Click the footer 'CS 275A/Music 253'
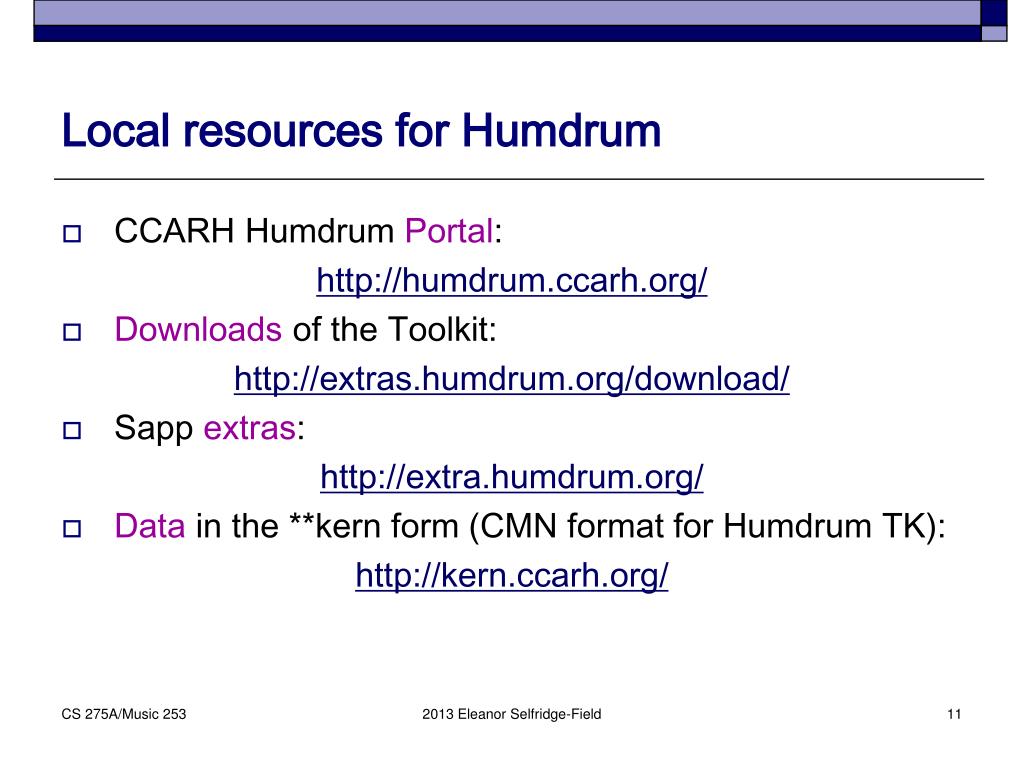This screenshot has height=768, width=1024. coord(123,714)
